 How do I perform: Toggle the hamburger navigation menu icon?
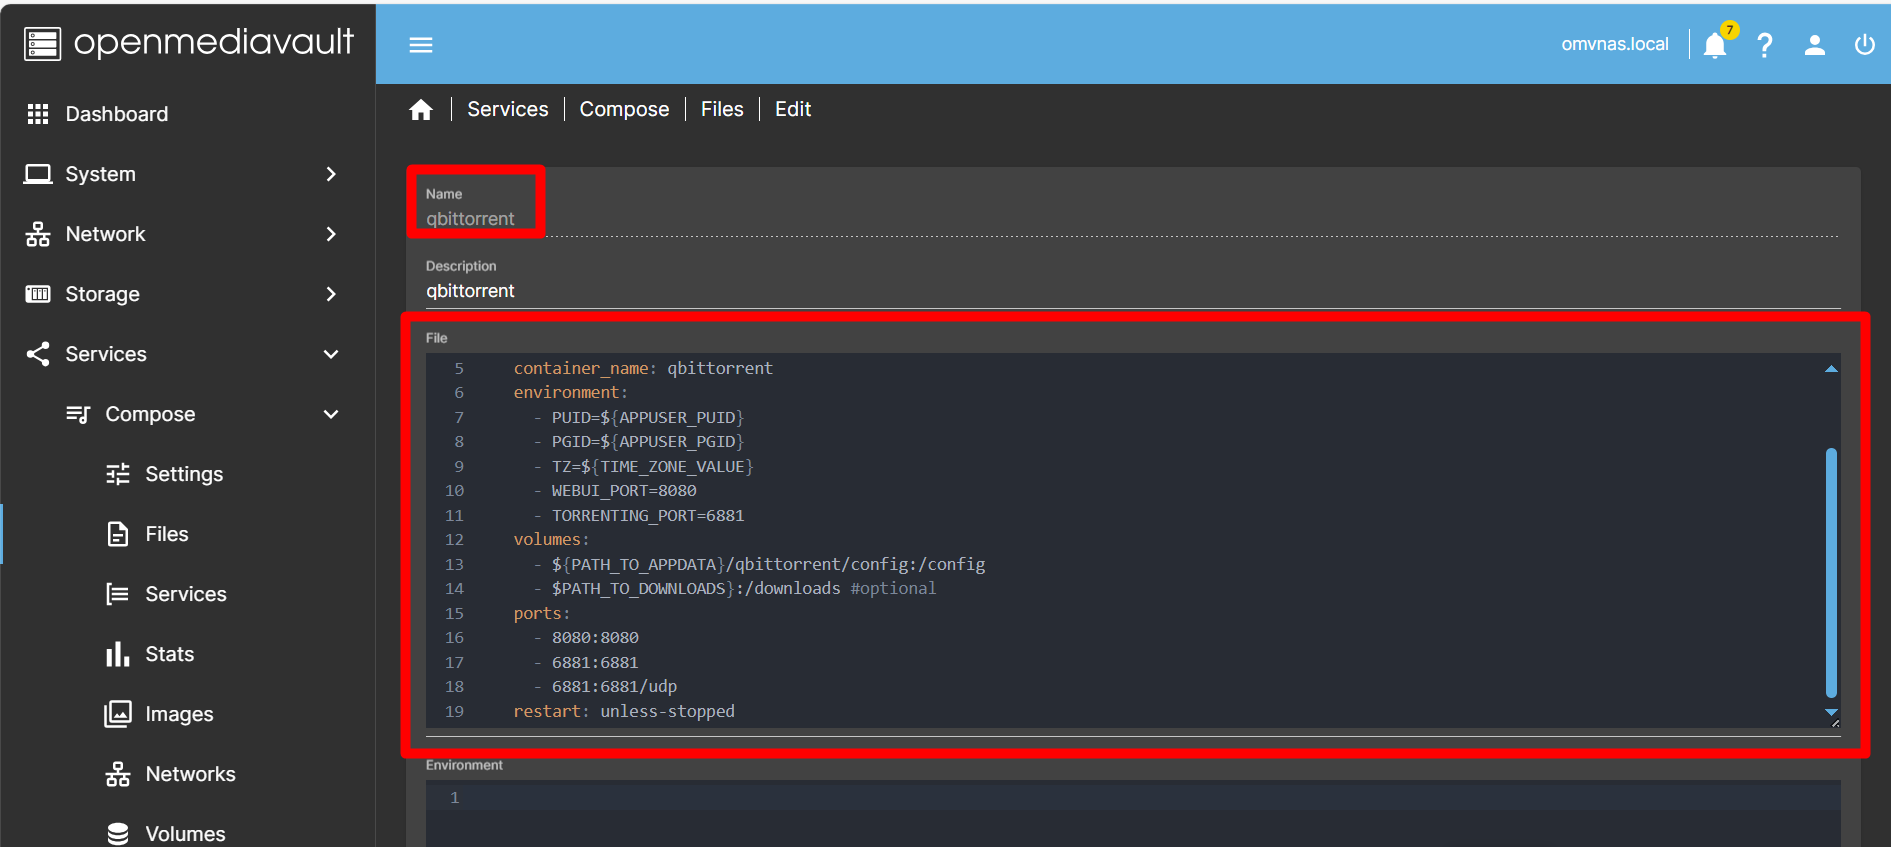[421, 45]
